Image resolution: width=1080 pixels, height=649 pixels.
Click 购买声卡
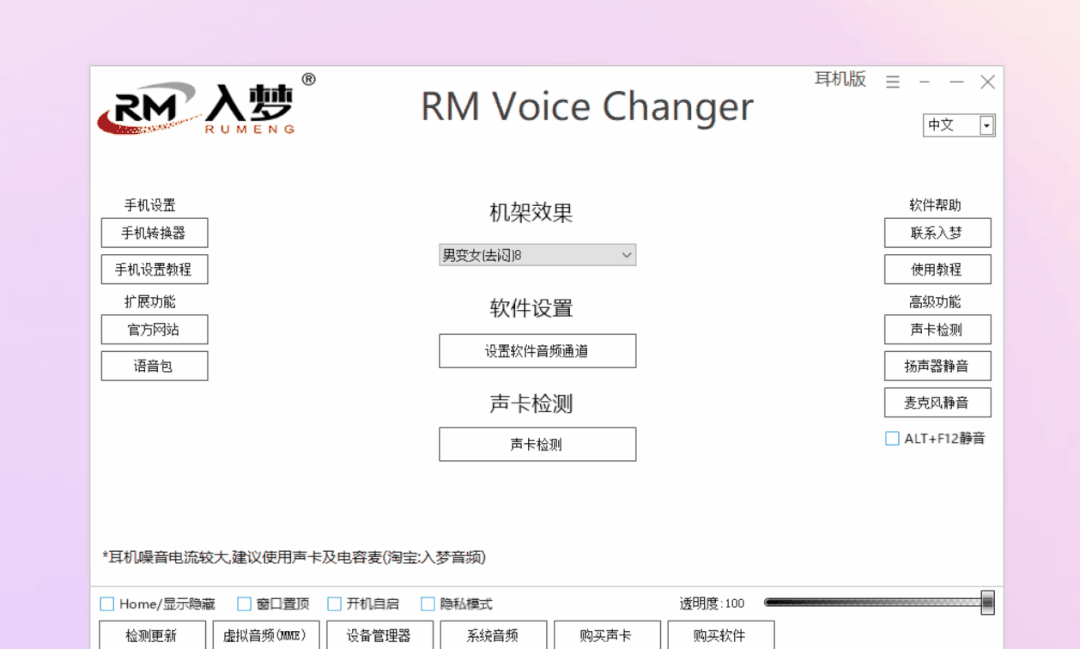(607, 635)
